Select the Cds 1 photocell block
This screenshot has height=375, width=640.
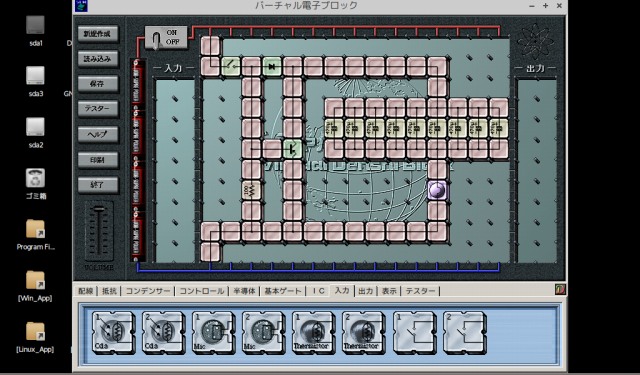coord(113,333)
